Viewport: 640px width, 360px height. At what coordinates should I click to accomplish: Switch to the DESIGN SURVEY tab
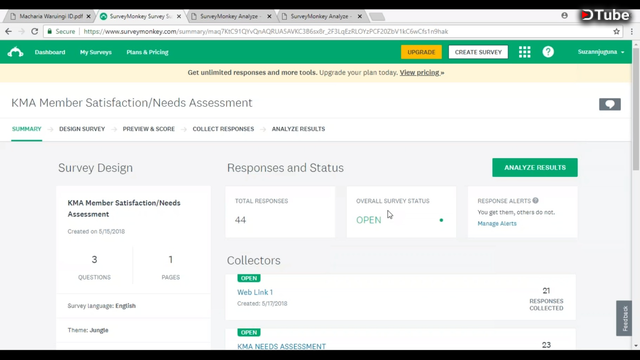(x=82, y=129)
